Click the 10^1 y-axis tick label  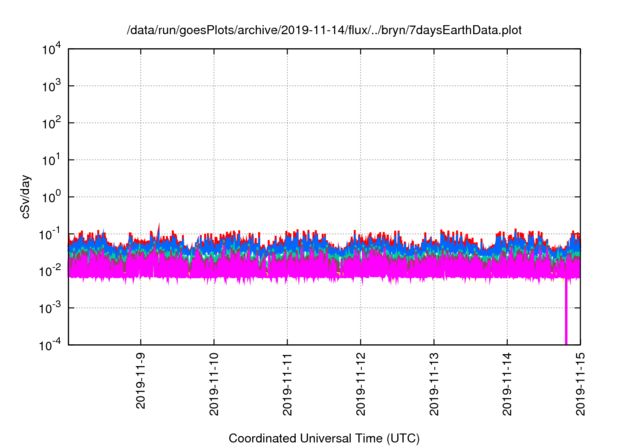pos(51,160)
